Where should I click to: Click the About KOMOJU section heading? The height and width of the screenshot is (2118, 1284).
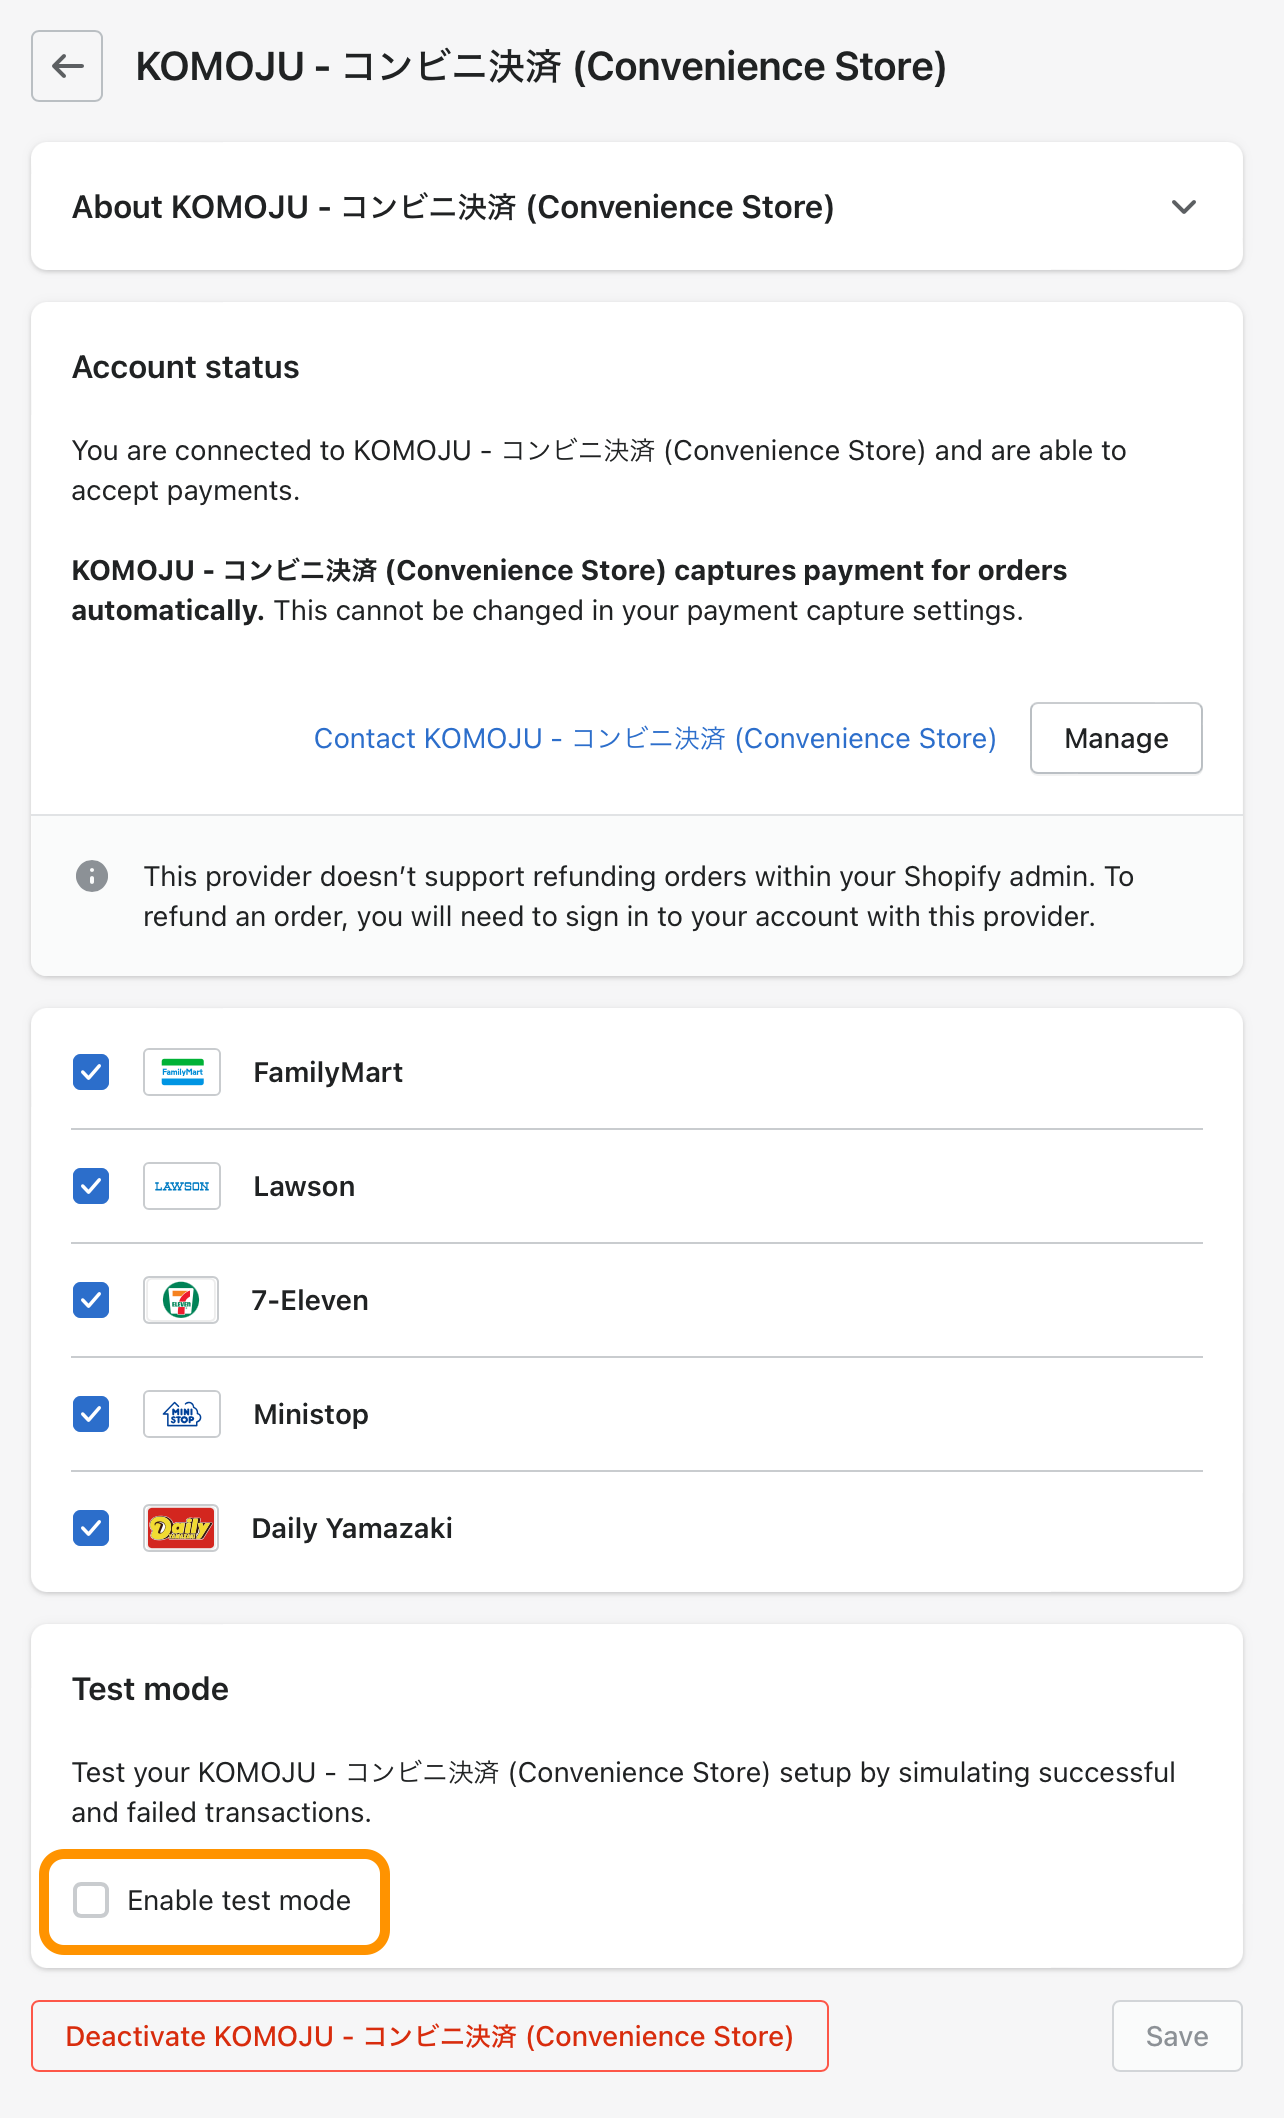coord(453,207)
